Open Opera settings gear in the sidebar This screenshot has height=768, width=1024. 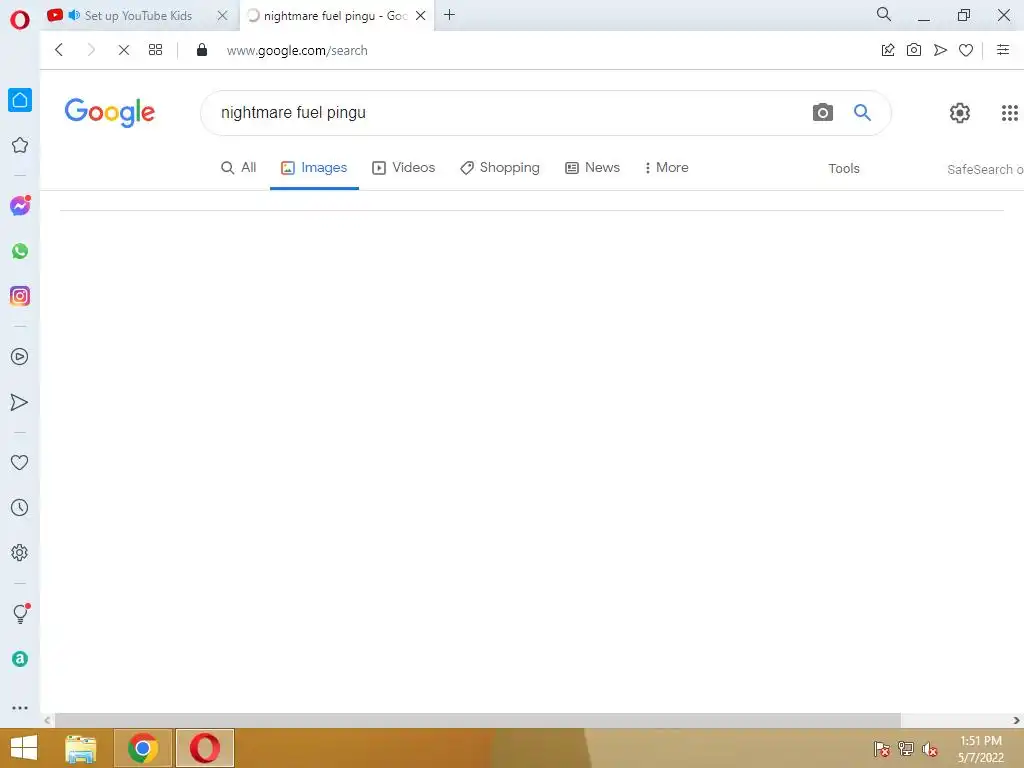tap(20, 552)
